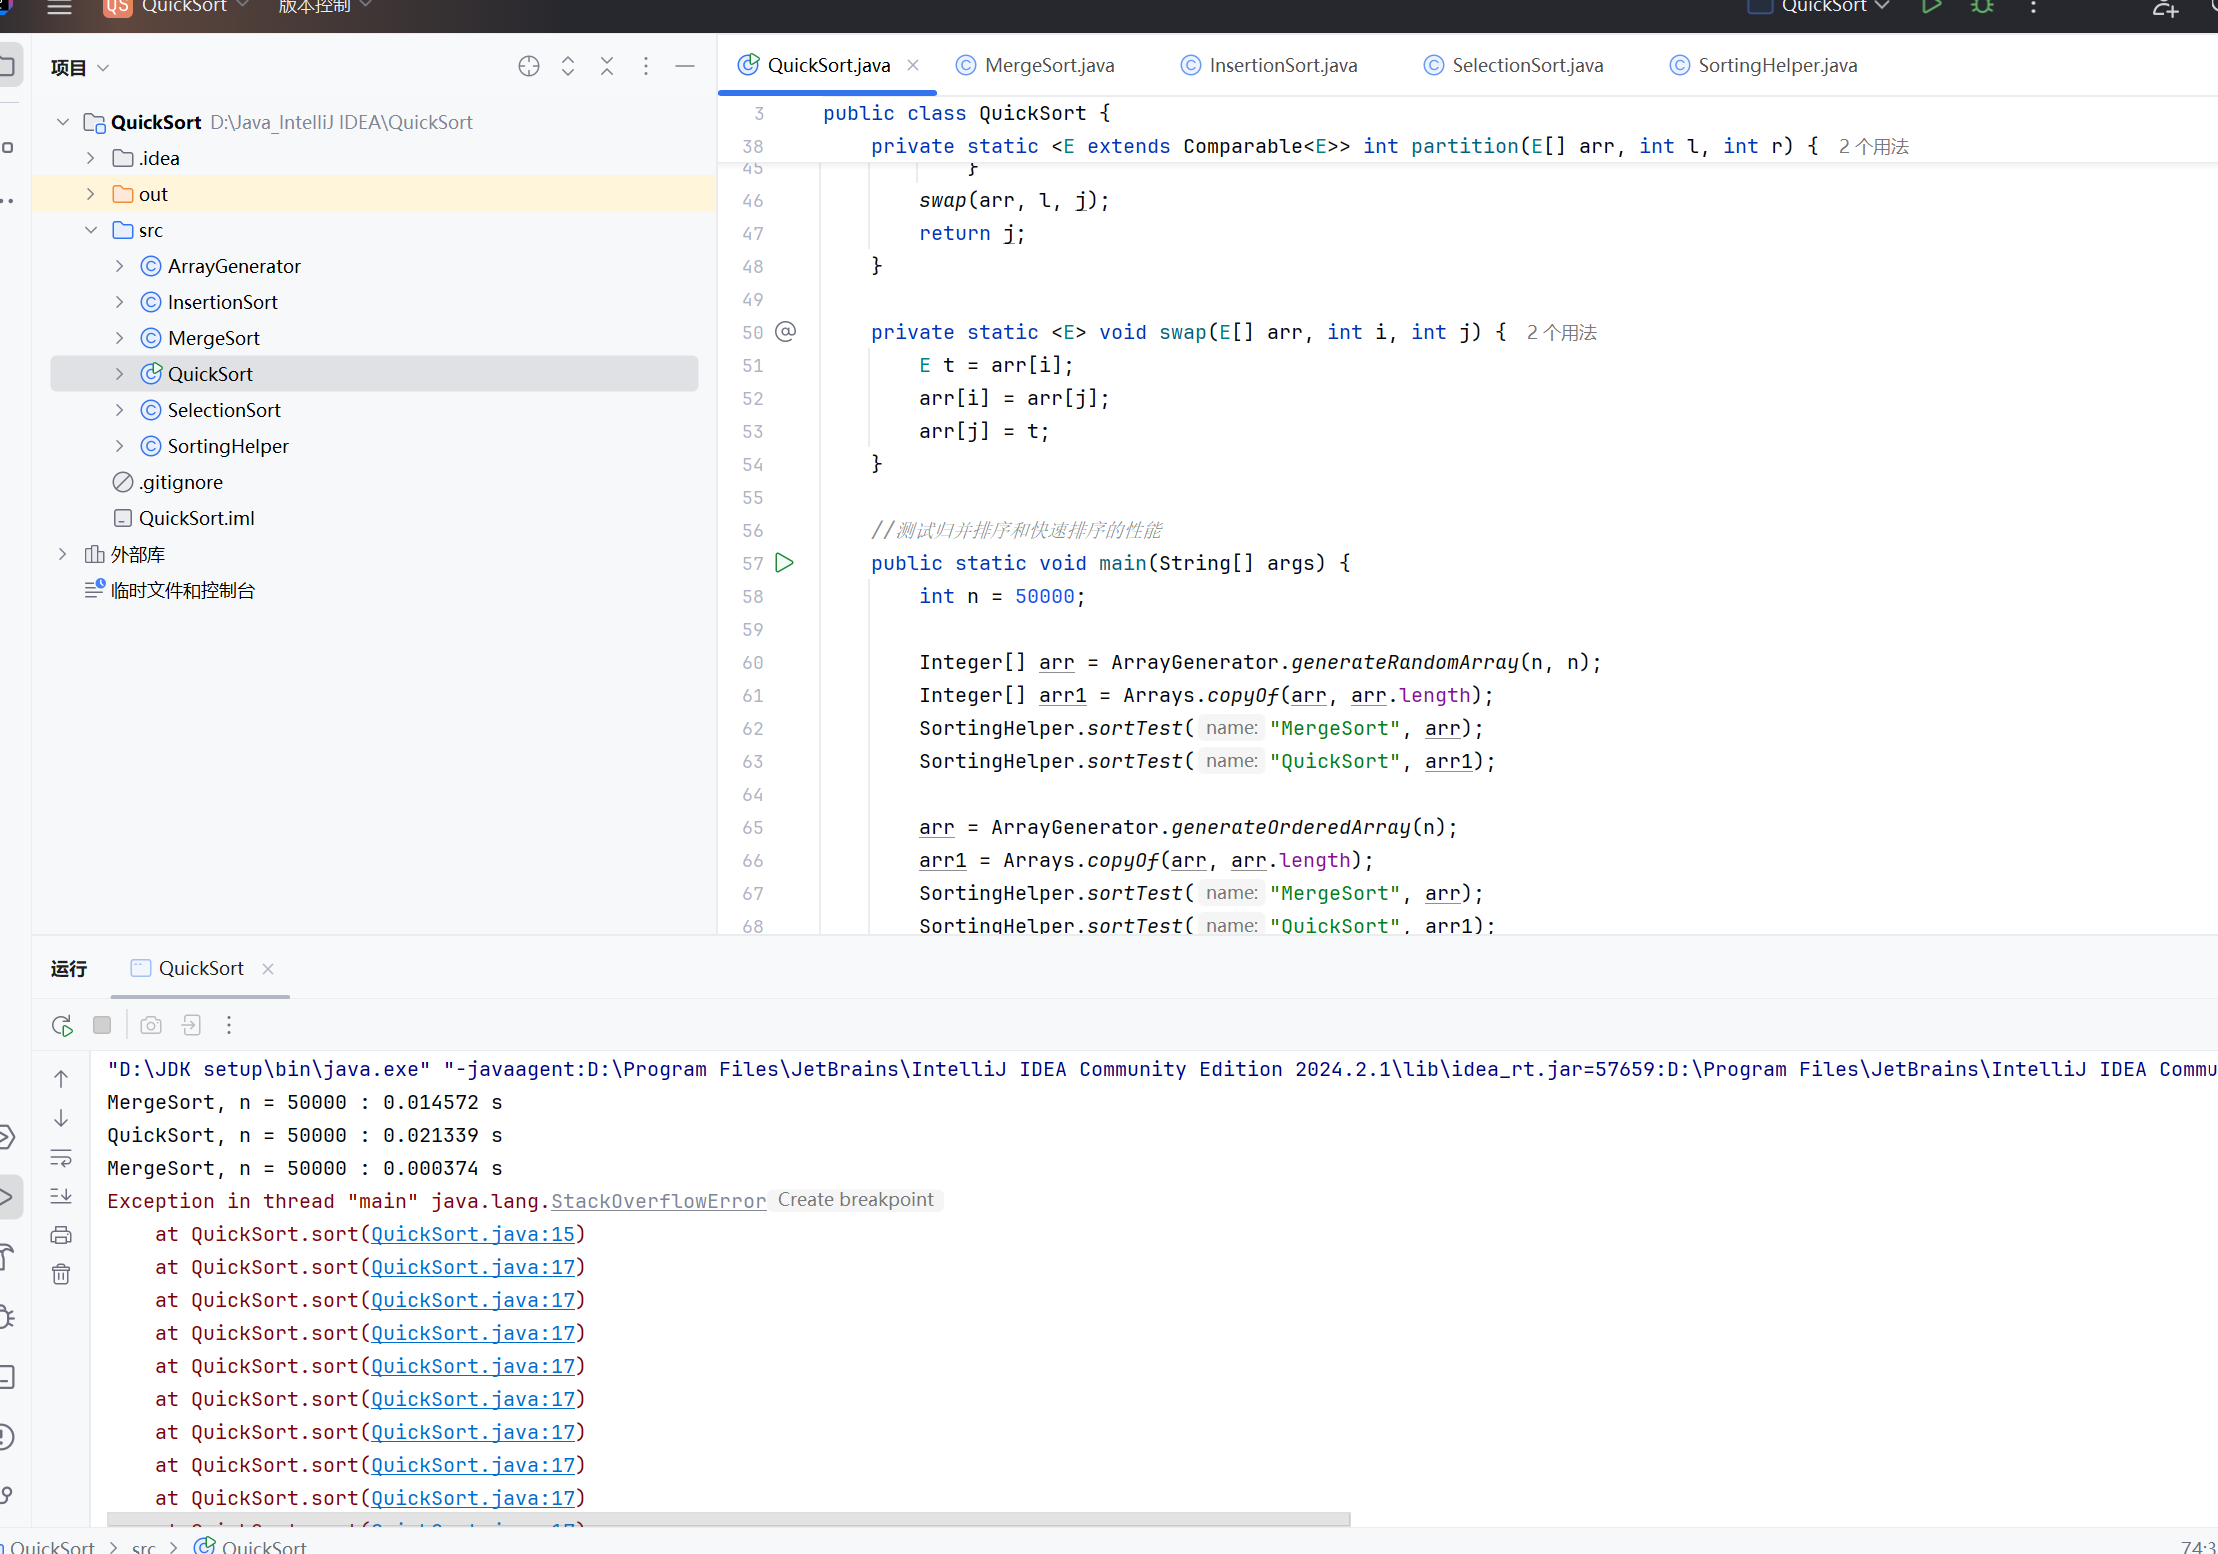
Task: Collapse the src folder
Action: 91,230
